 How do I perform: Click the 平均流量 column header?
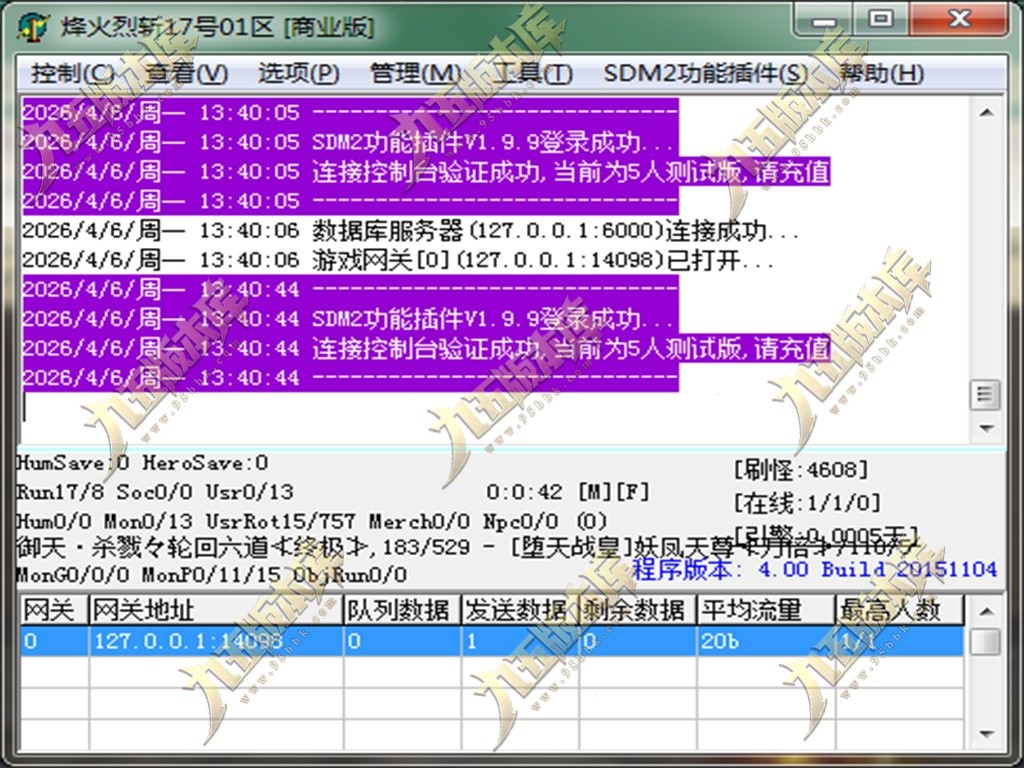point(766,610)
